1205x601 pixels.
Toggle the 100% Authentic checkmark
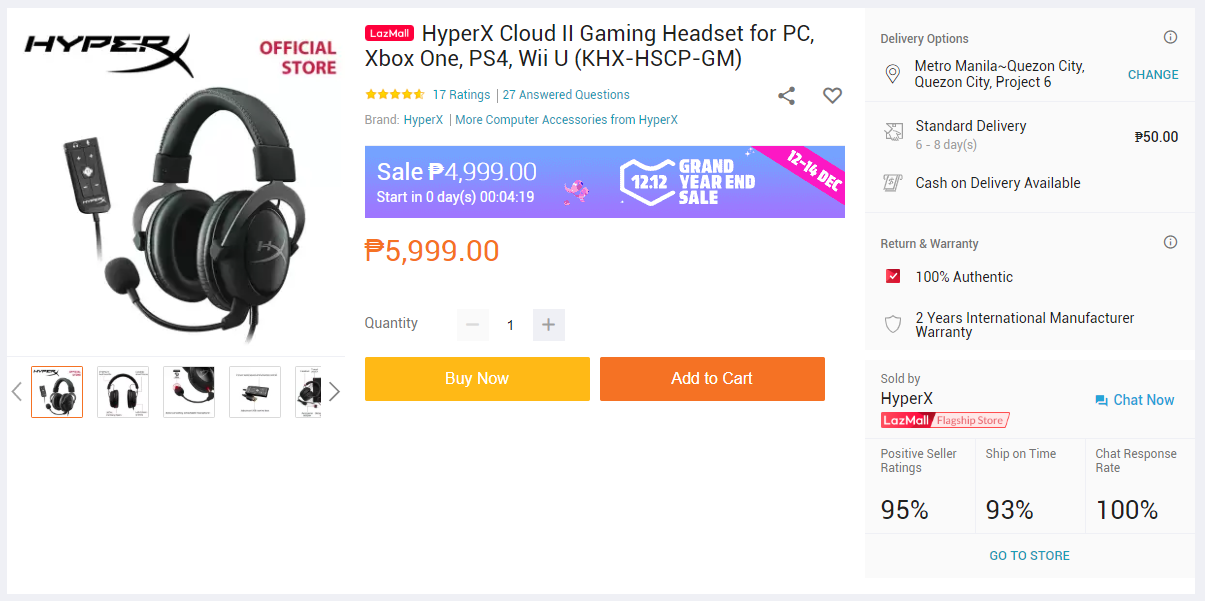coord(893,277)
